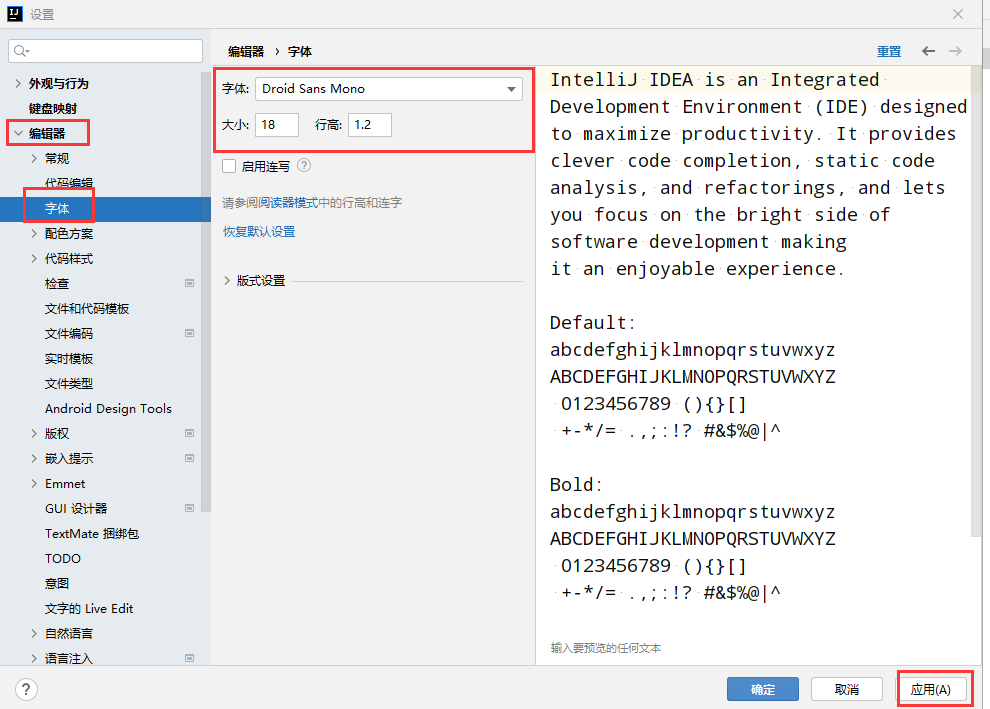The width and height of the screenshot is (990, 709).
Task: Select 代码样式 in the settings tree
Action: click(69, 259)
